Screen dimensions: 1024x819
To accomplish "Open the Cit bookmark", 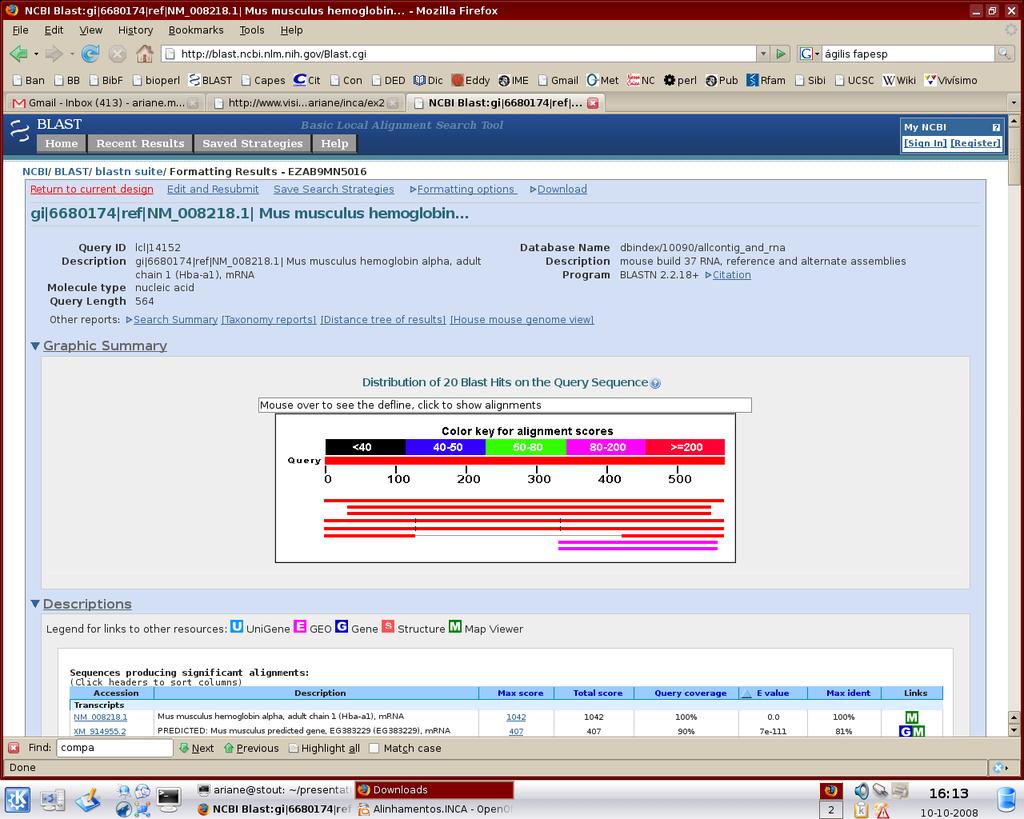I will [x=307, y=80].
